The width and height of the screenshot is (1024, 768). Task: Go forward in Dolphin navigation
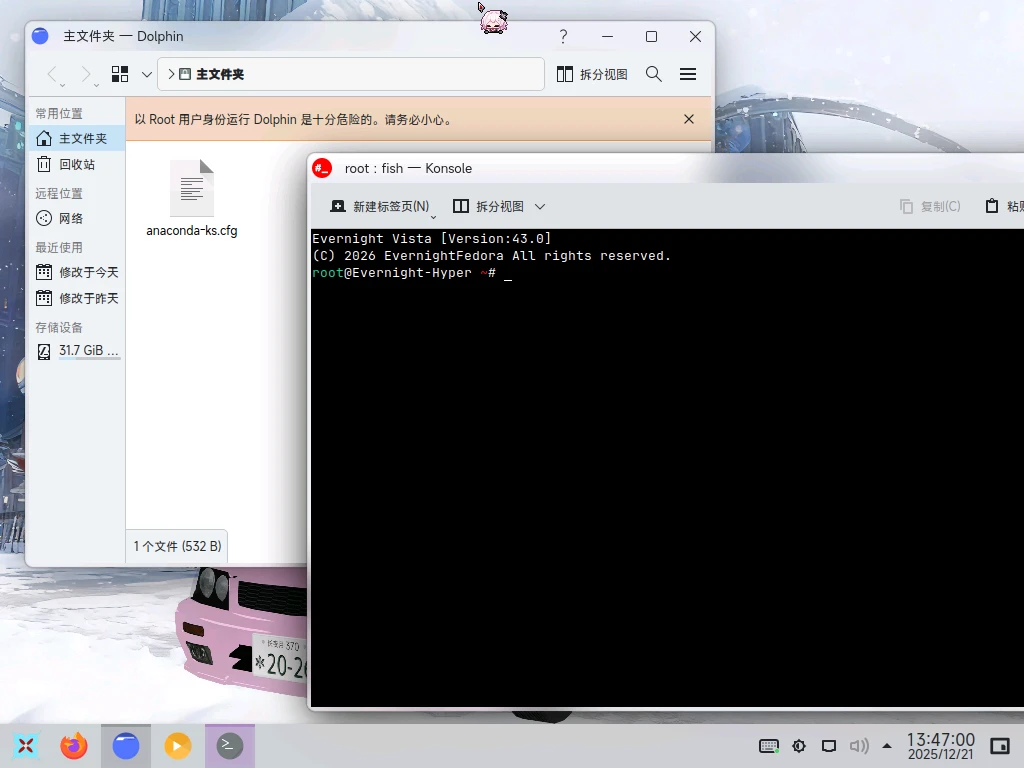click(x=86, y=74)
